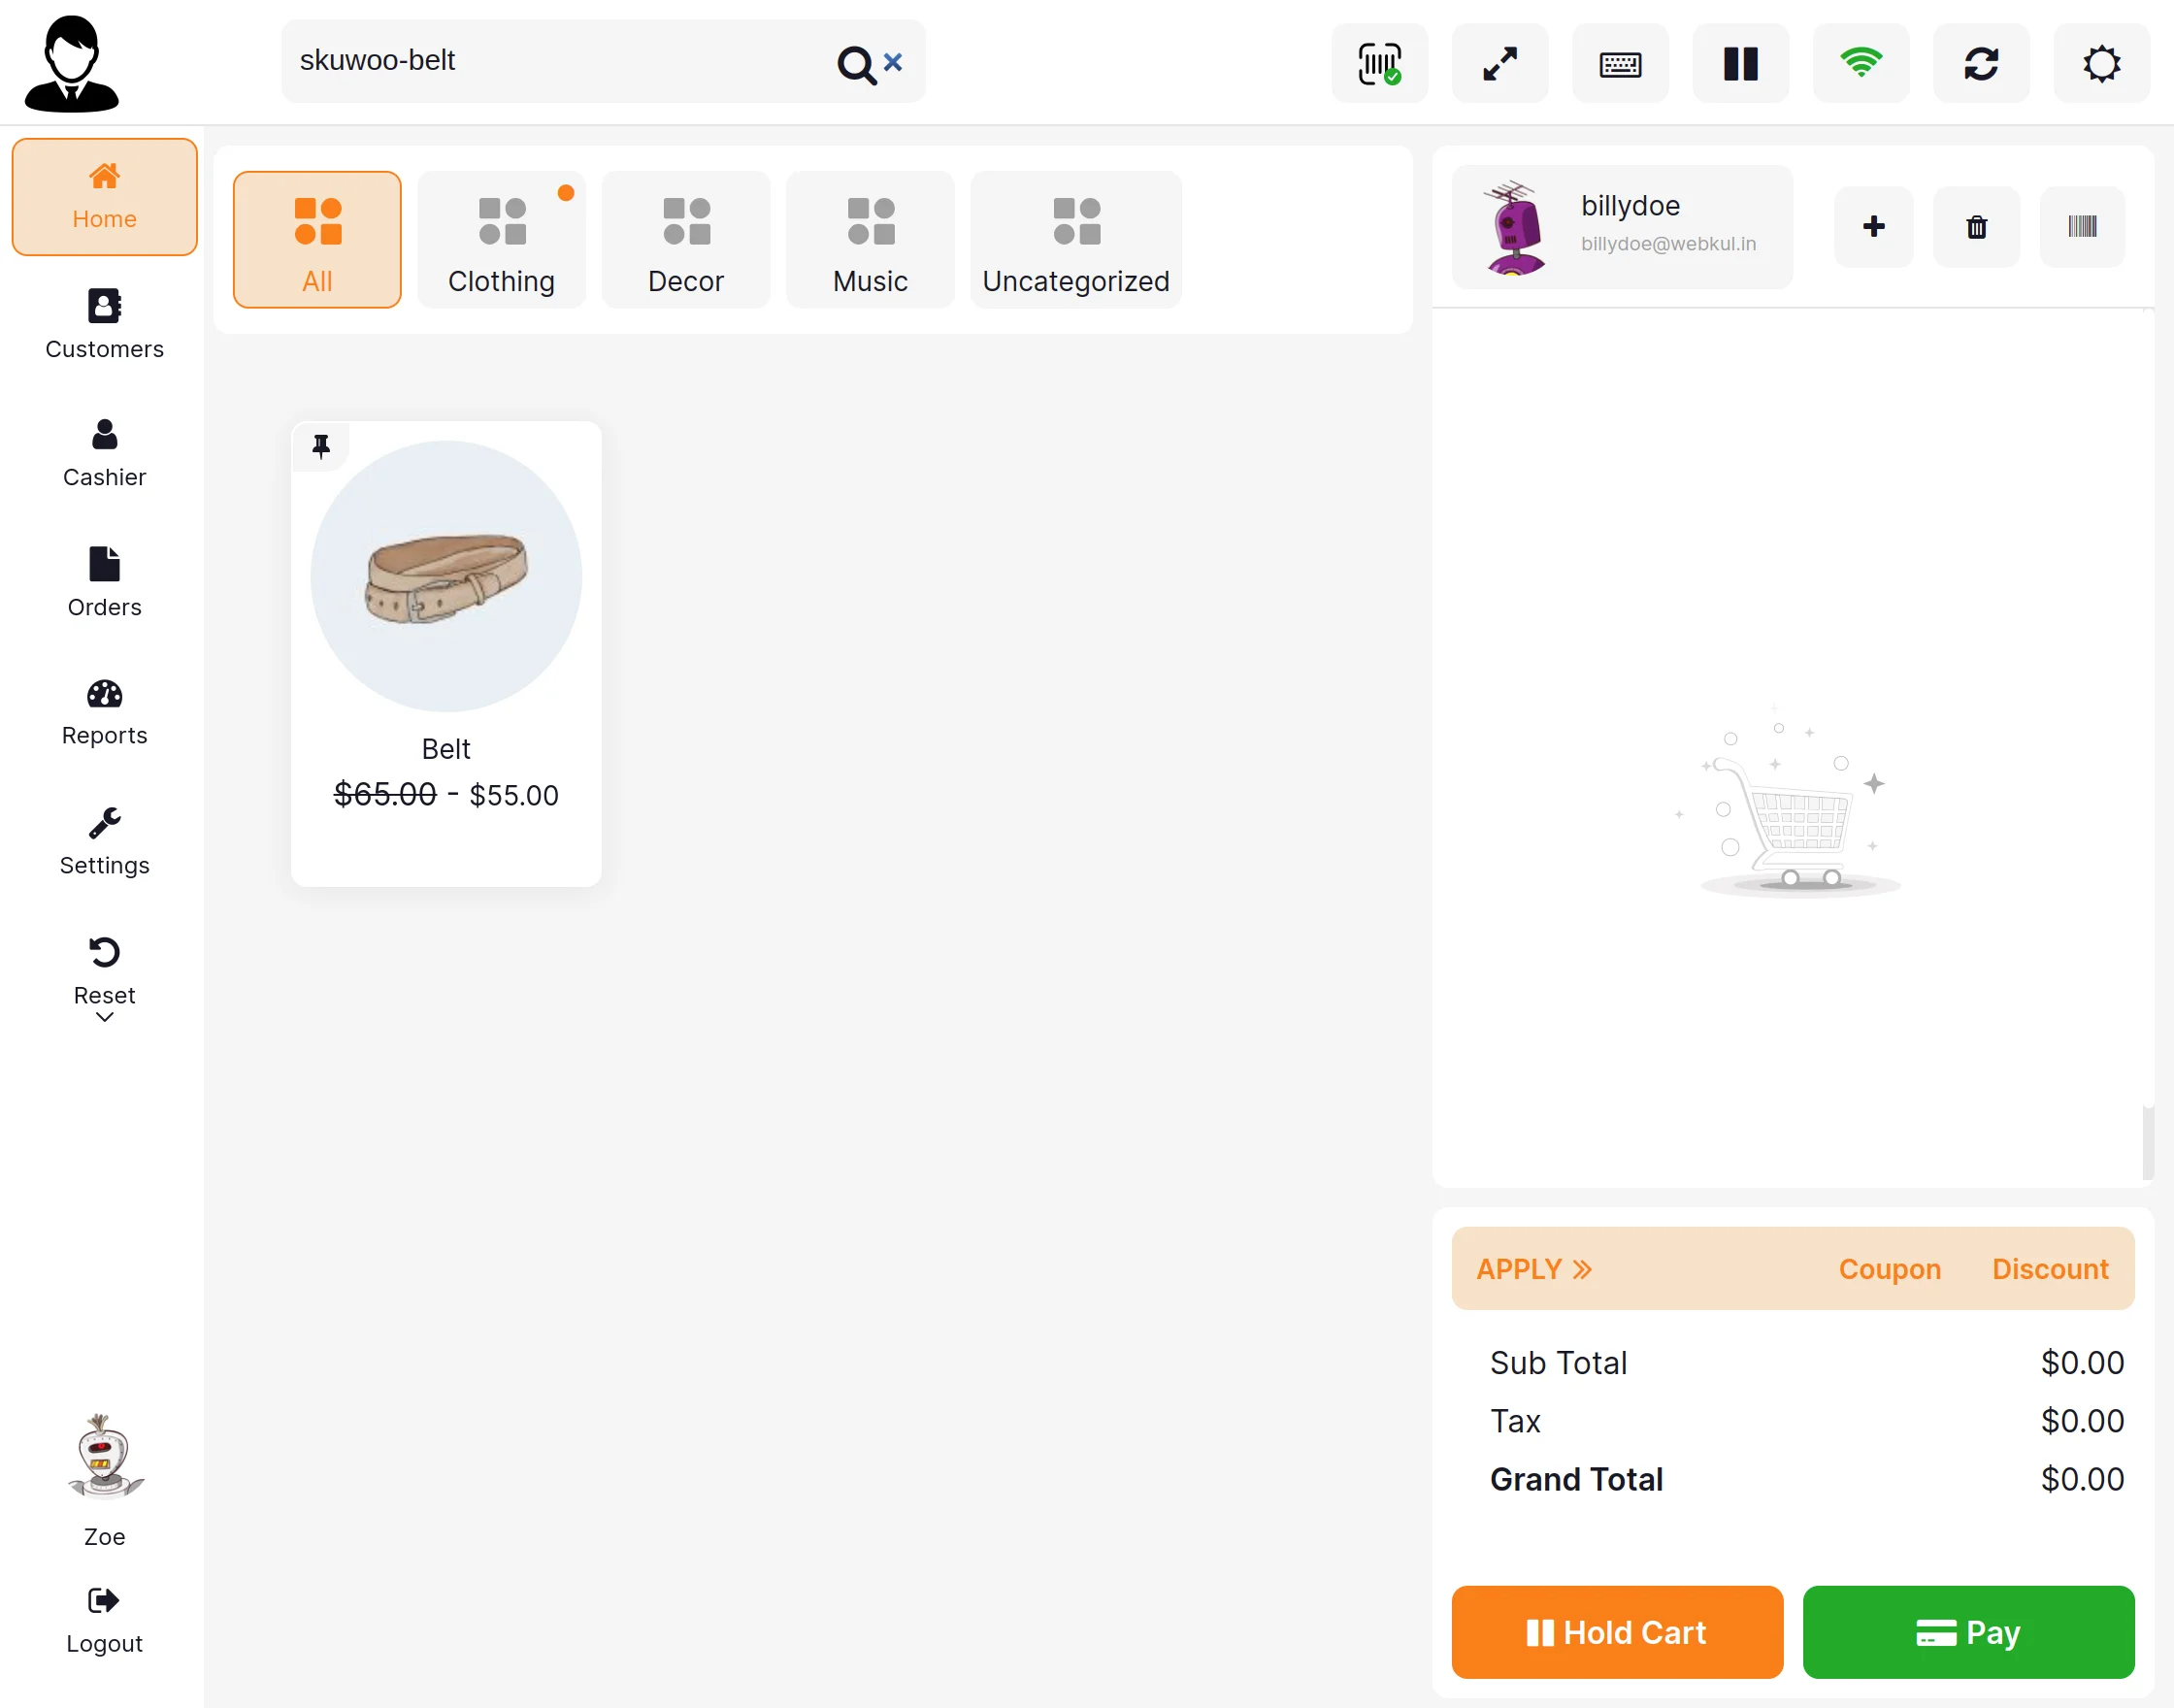Switch to the Clothing category
The width and height of the screenshot is (2174, 1708).
pyautogui.click(x=501, y=239)
